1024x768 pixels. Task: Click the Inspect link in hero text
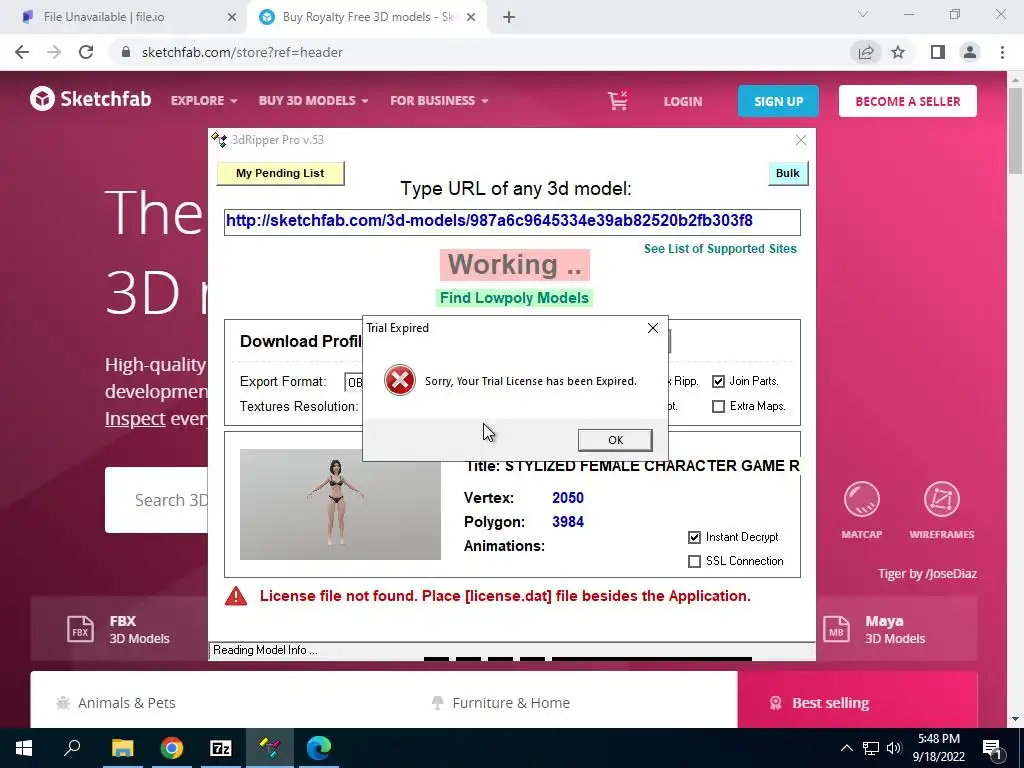pyautogui.click(x=135, y=419)
